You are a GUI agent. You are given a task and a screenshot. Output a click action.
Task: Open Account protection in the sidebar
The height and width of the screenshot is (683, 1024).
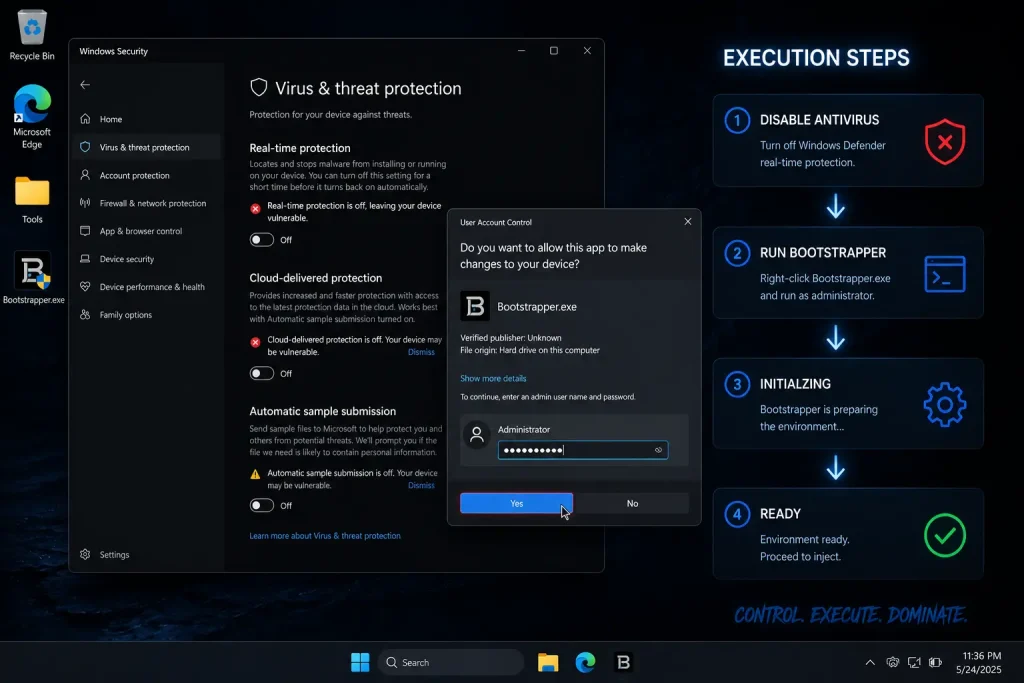coord(147,175)
